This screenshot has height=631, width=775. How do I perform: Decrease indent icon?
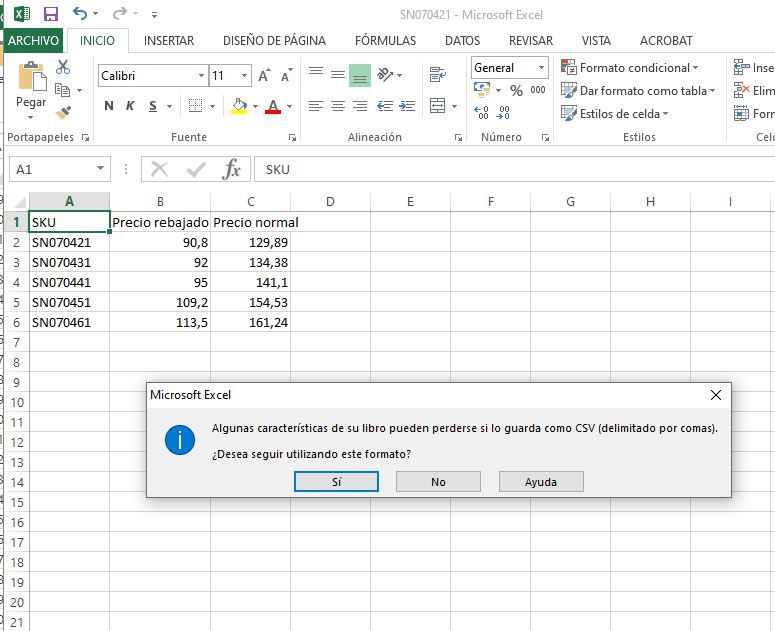385,105
